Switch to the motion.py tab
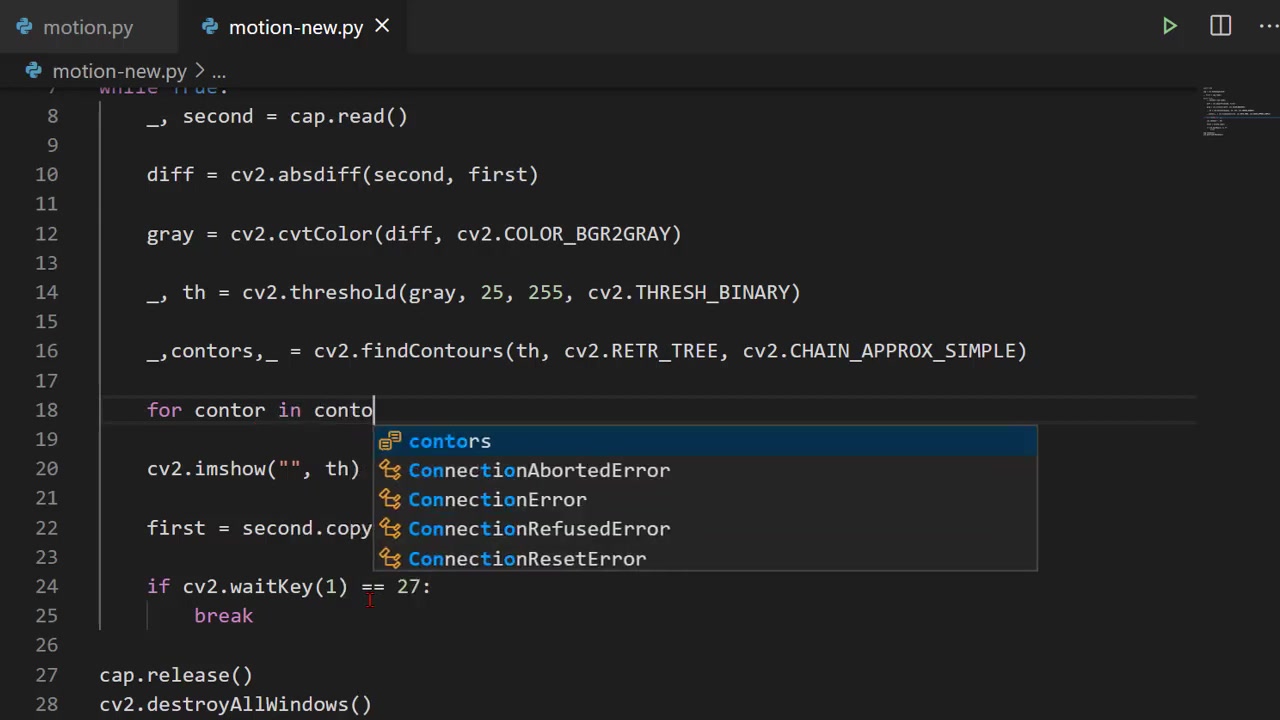The height and width of the screenshot is (720, 1280). point(87,27)
